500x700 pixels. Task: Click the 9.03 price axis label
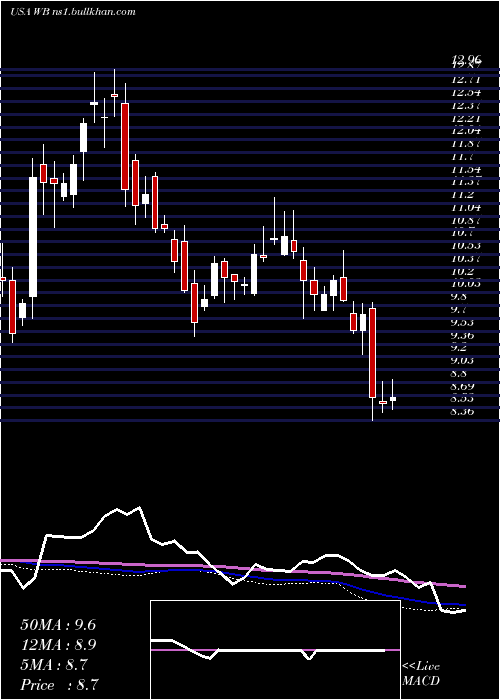462,361
